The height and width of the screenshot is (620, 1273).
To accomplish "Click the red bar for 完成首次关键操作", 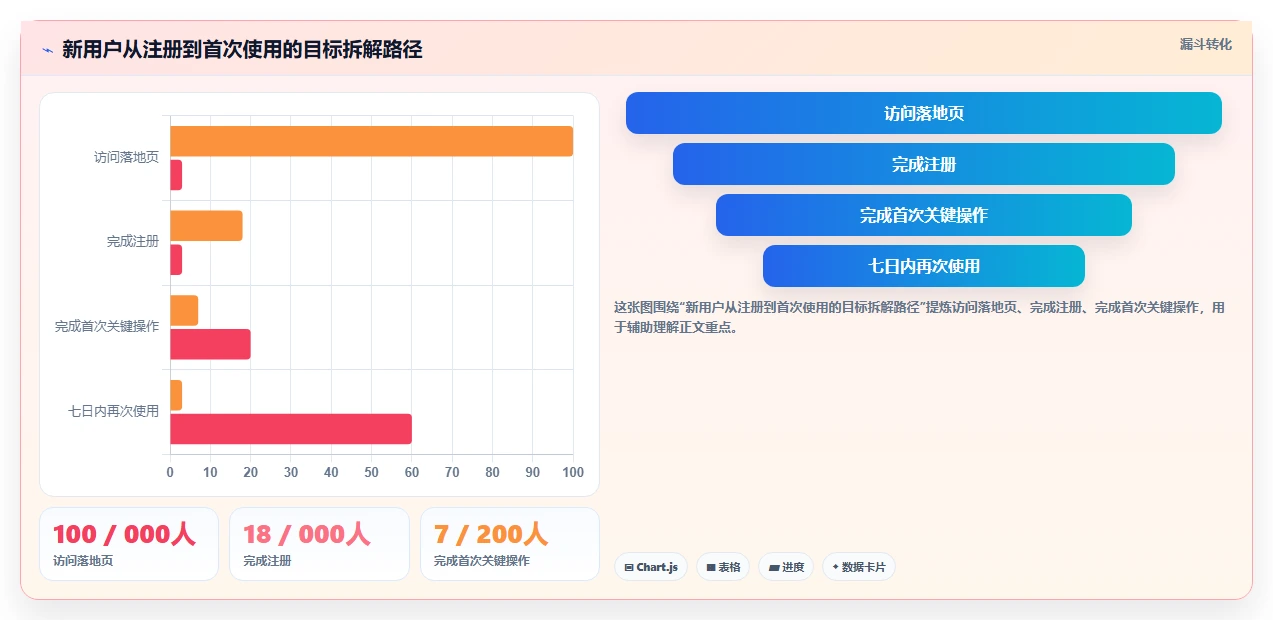I will (210, 344).
